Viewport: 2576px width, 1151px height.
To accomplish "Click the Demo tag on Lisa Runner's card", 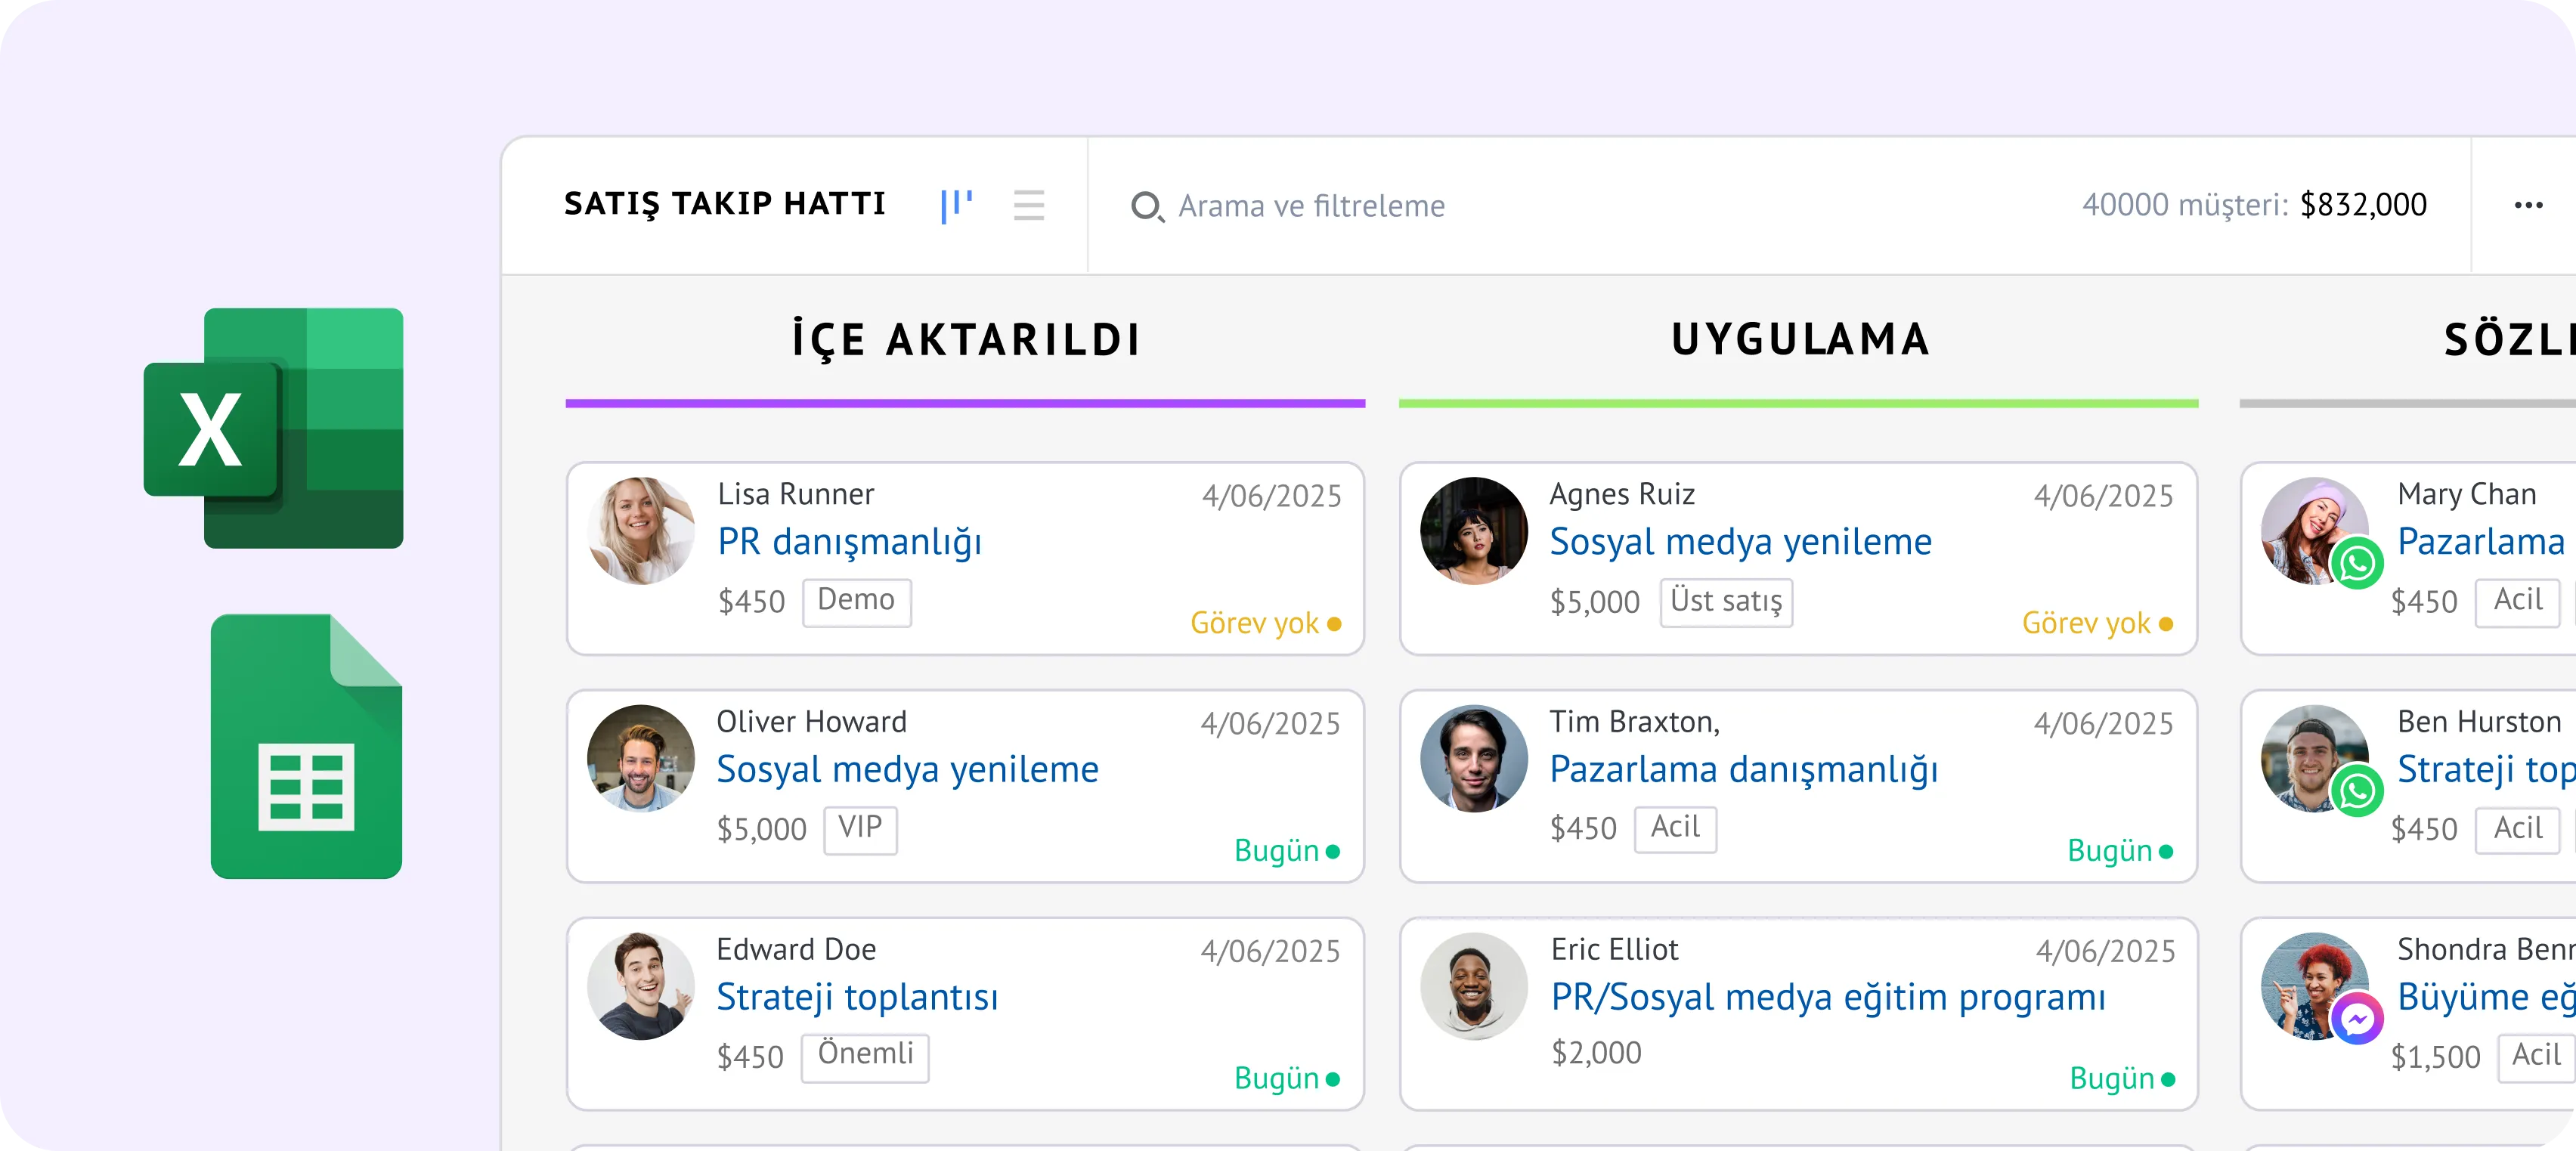I will pos(856,601).
